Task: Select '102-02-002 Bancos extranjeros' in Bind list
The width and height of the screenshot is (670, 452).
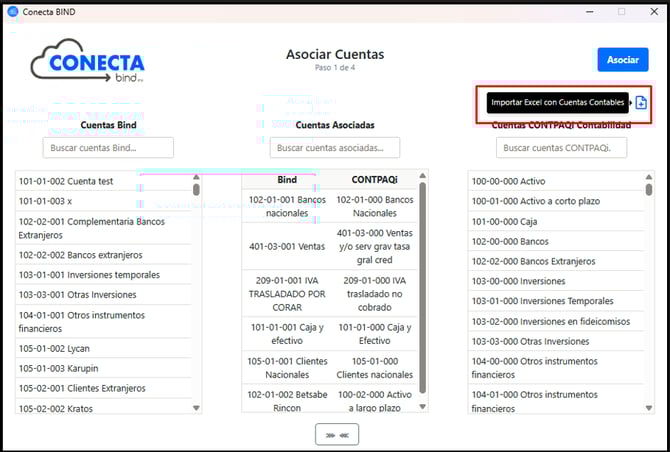Action: click(104, 255)
